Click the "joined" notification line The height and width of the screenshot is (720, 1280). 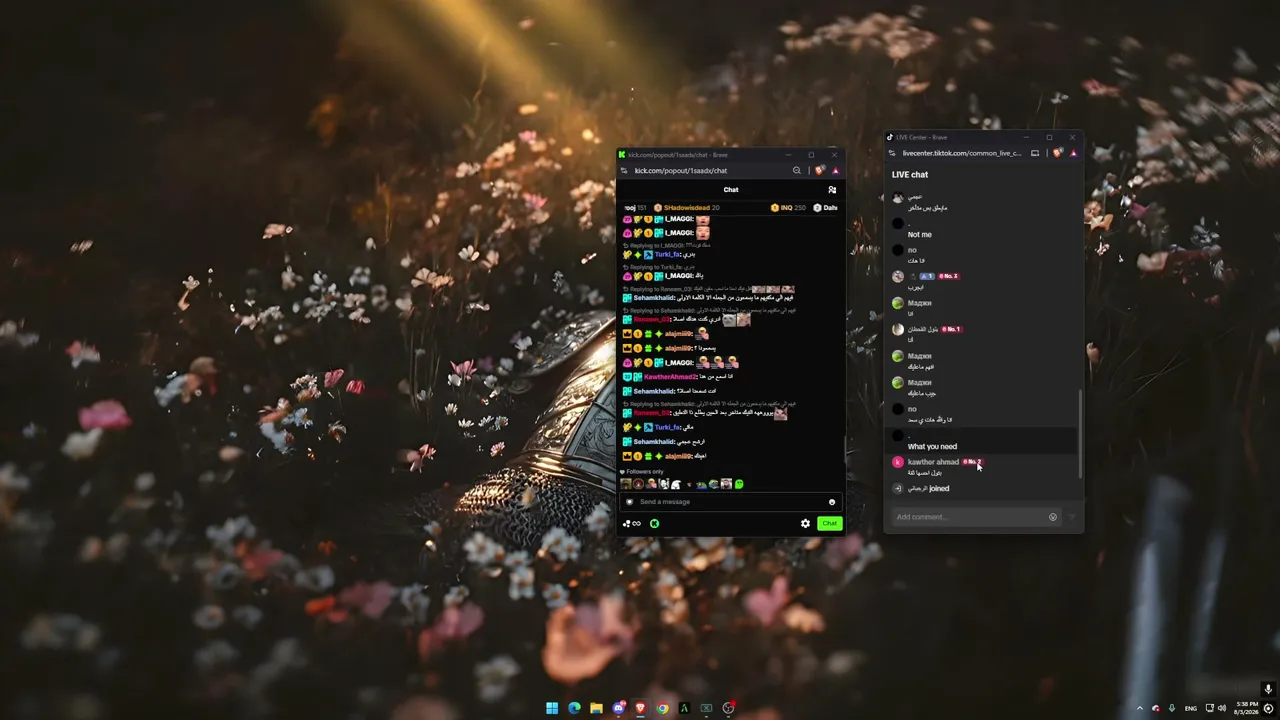point(928,489)
